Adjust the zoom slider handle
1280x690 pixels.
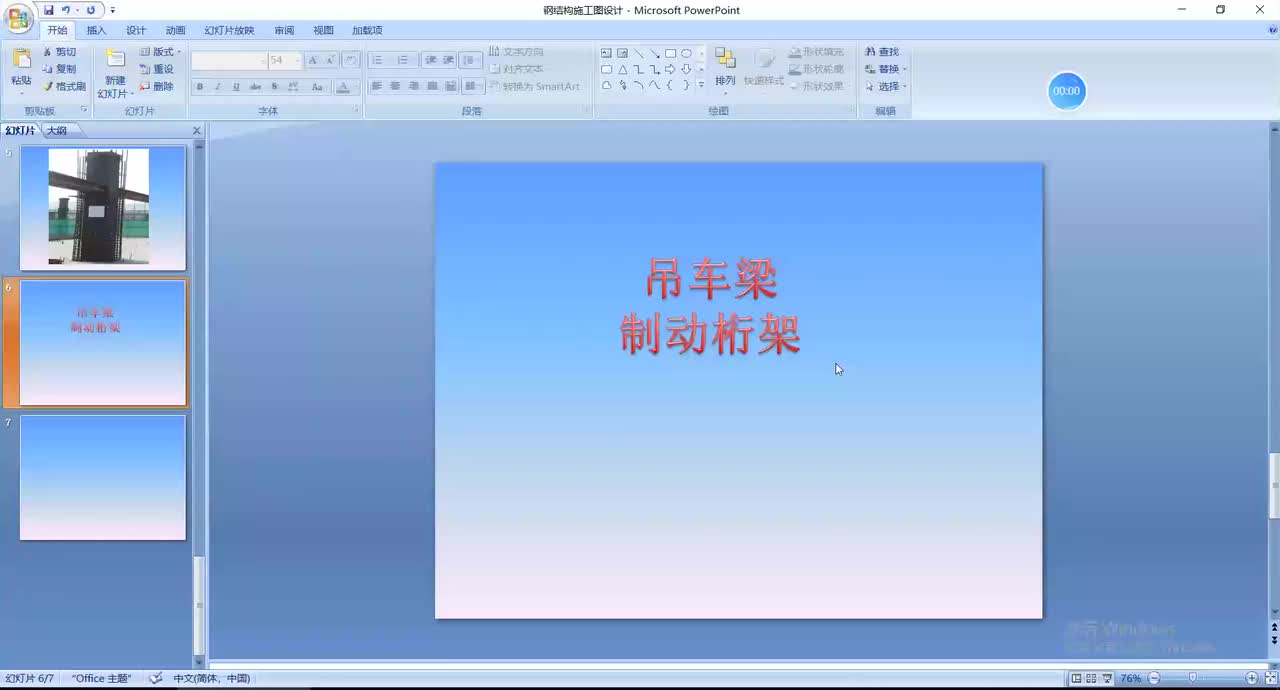click(x=1192, y=678)
